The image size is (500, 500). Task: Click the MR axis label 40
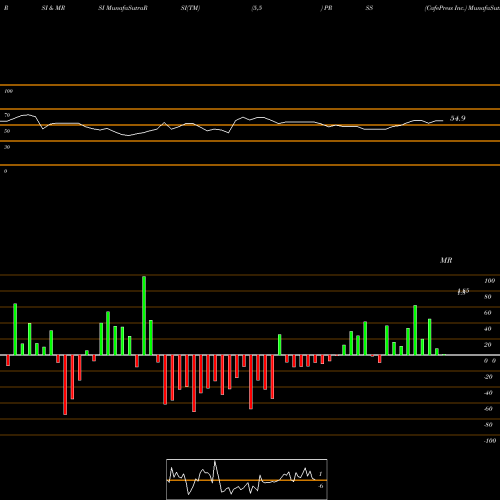(x=488, y=329)
